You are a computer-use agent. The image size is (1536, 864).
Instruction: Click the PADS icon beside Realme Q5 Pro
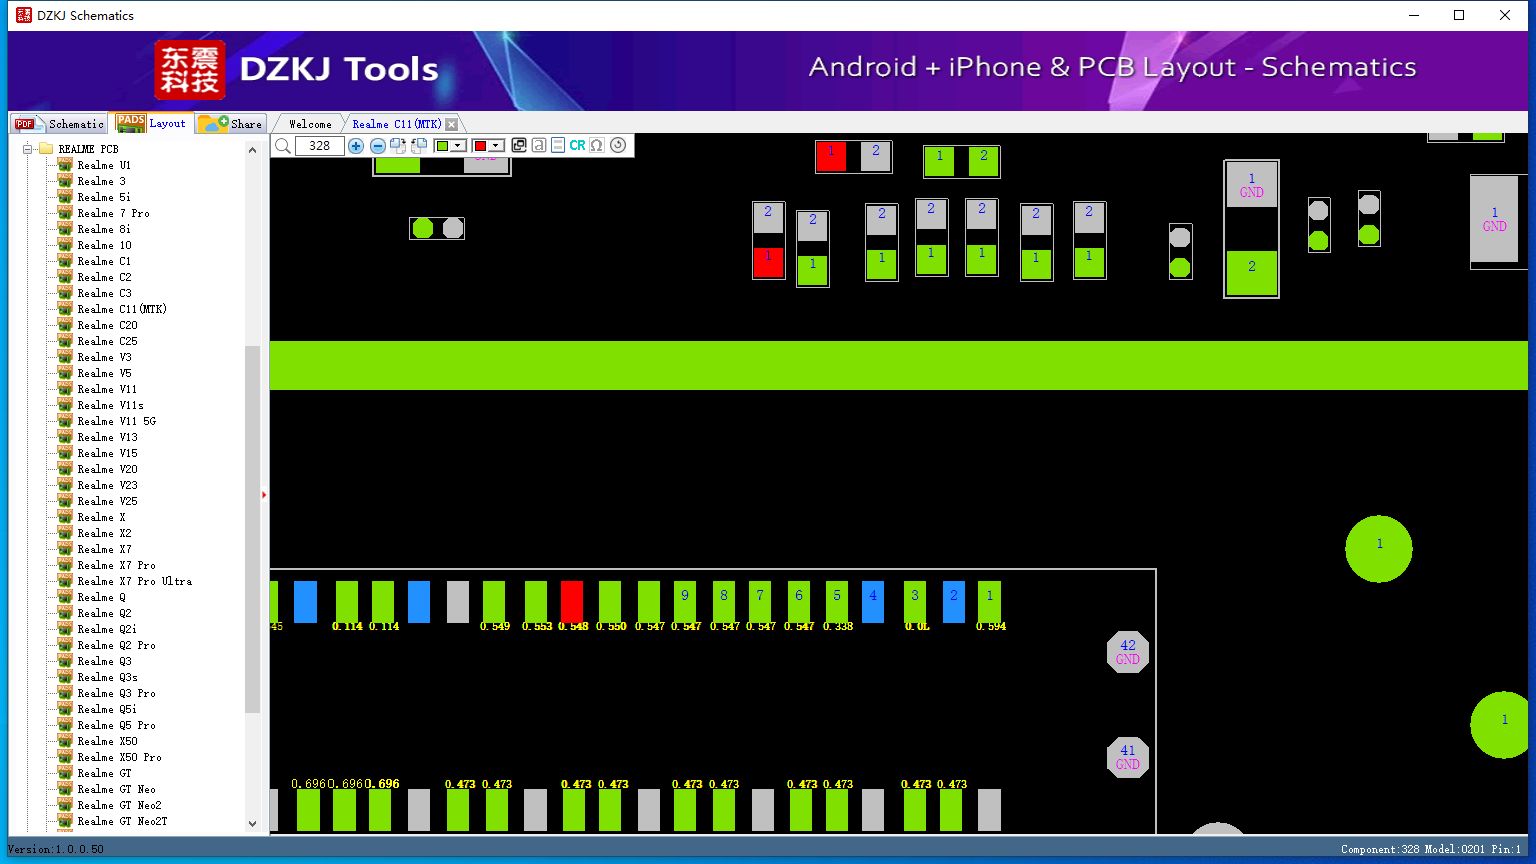[x=65, y=725]
